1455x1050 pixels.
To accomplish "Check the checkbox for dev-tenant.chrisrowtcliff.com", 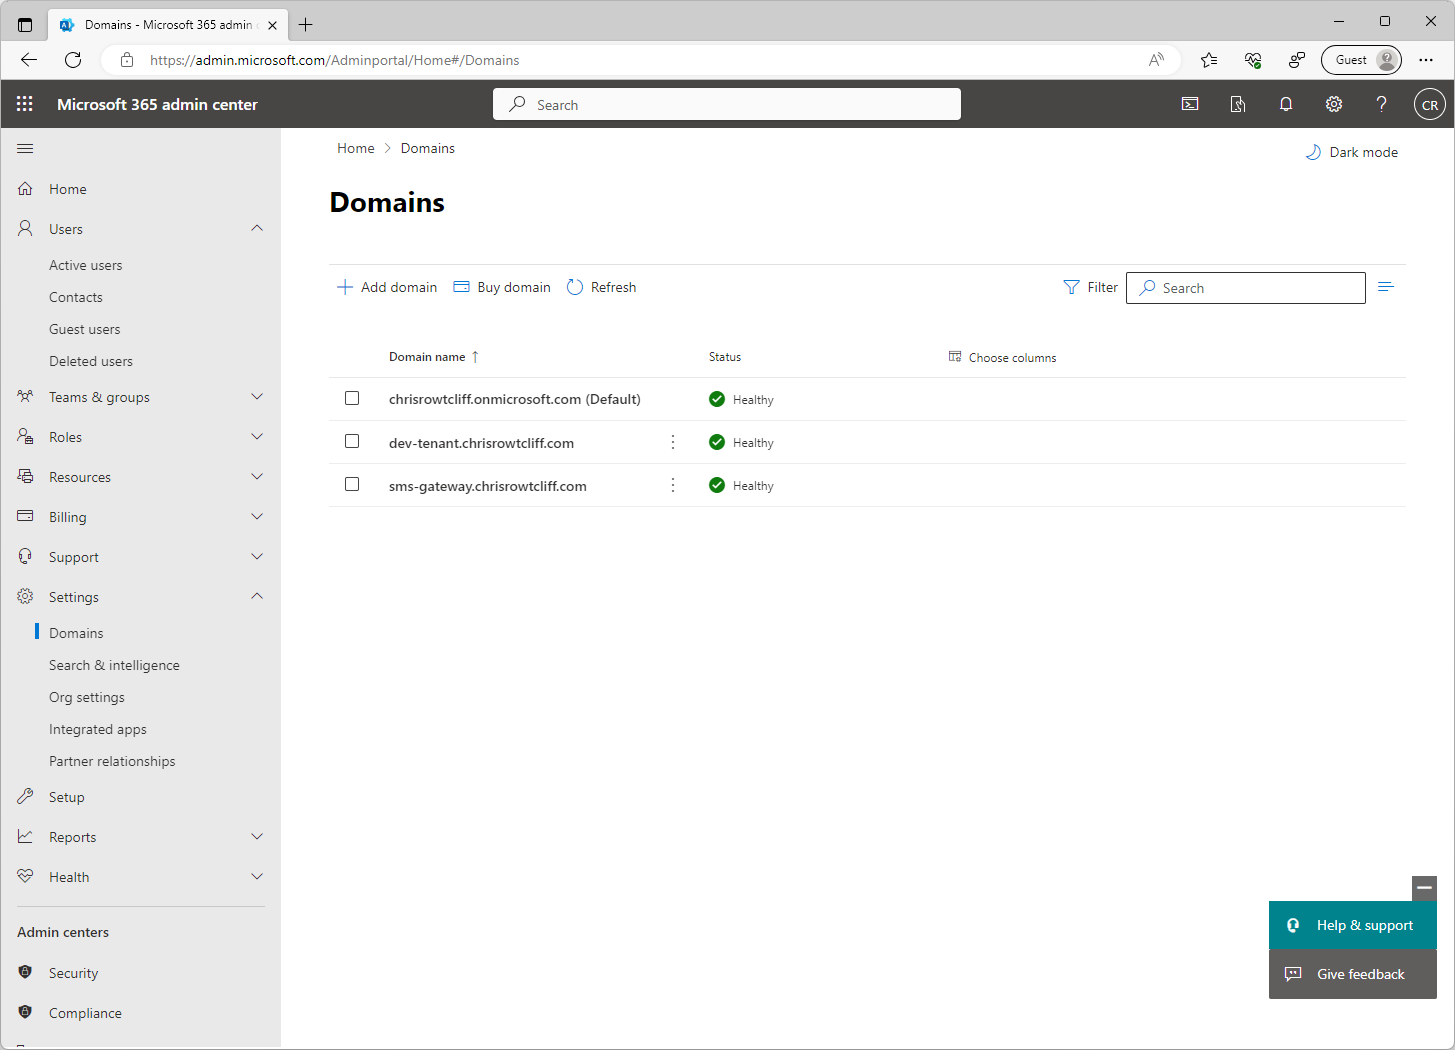I will click(x=351, y=440).
